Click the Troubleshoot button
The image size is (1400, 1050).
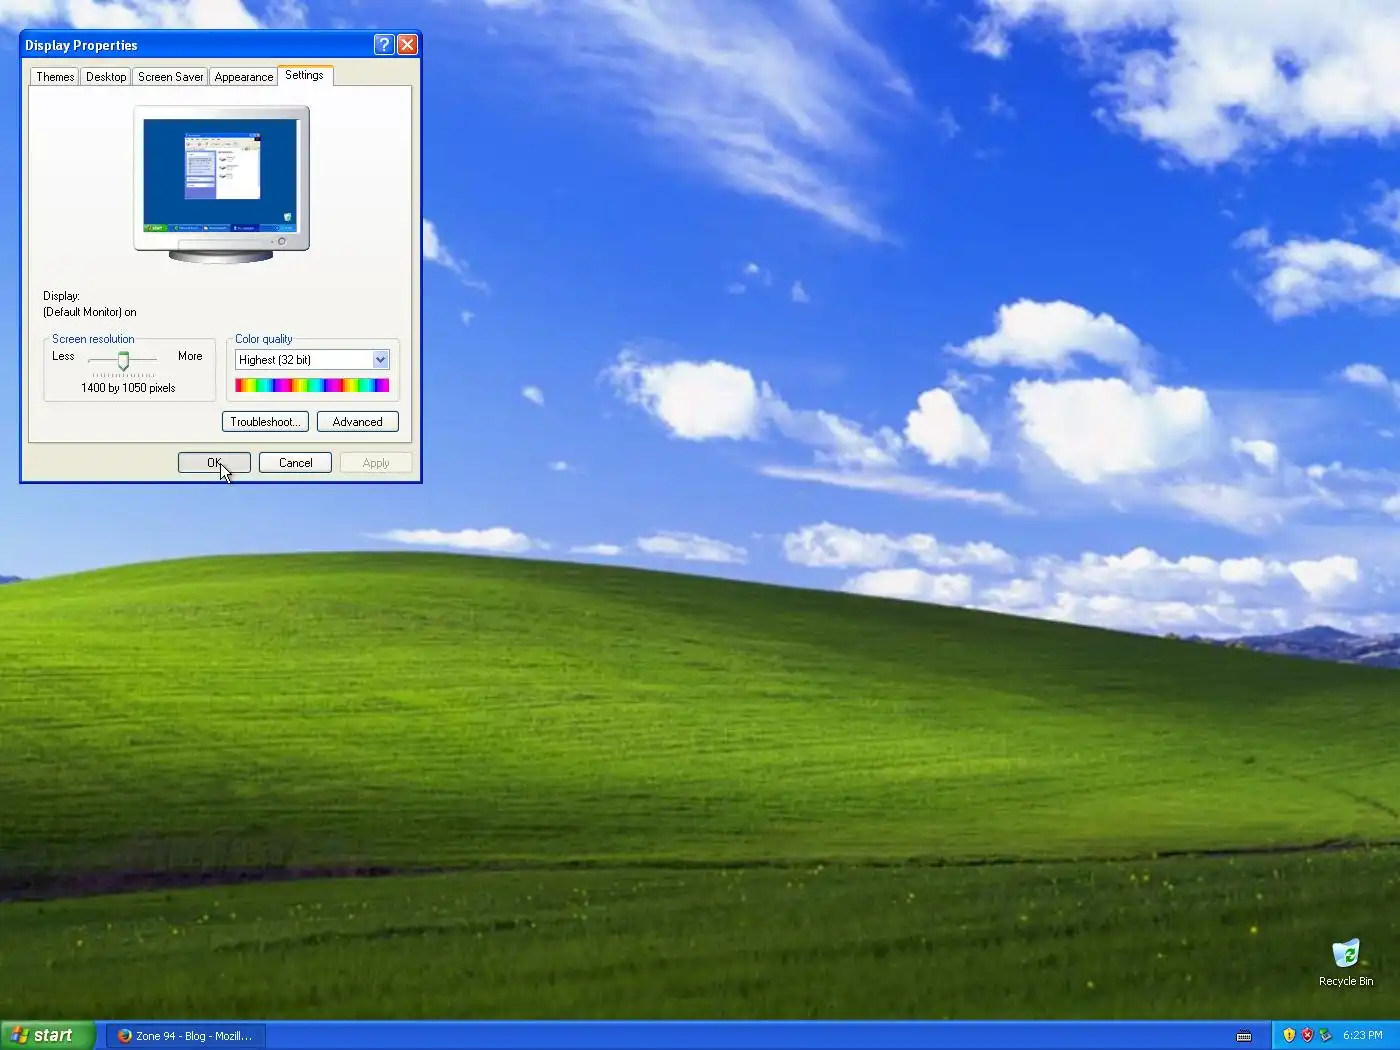tap(265, 422)
